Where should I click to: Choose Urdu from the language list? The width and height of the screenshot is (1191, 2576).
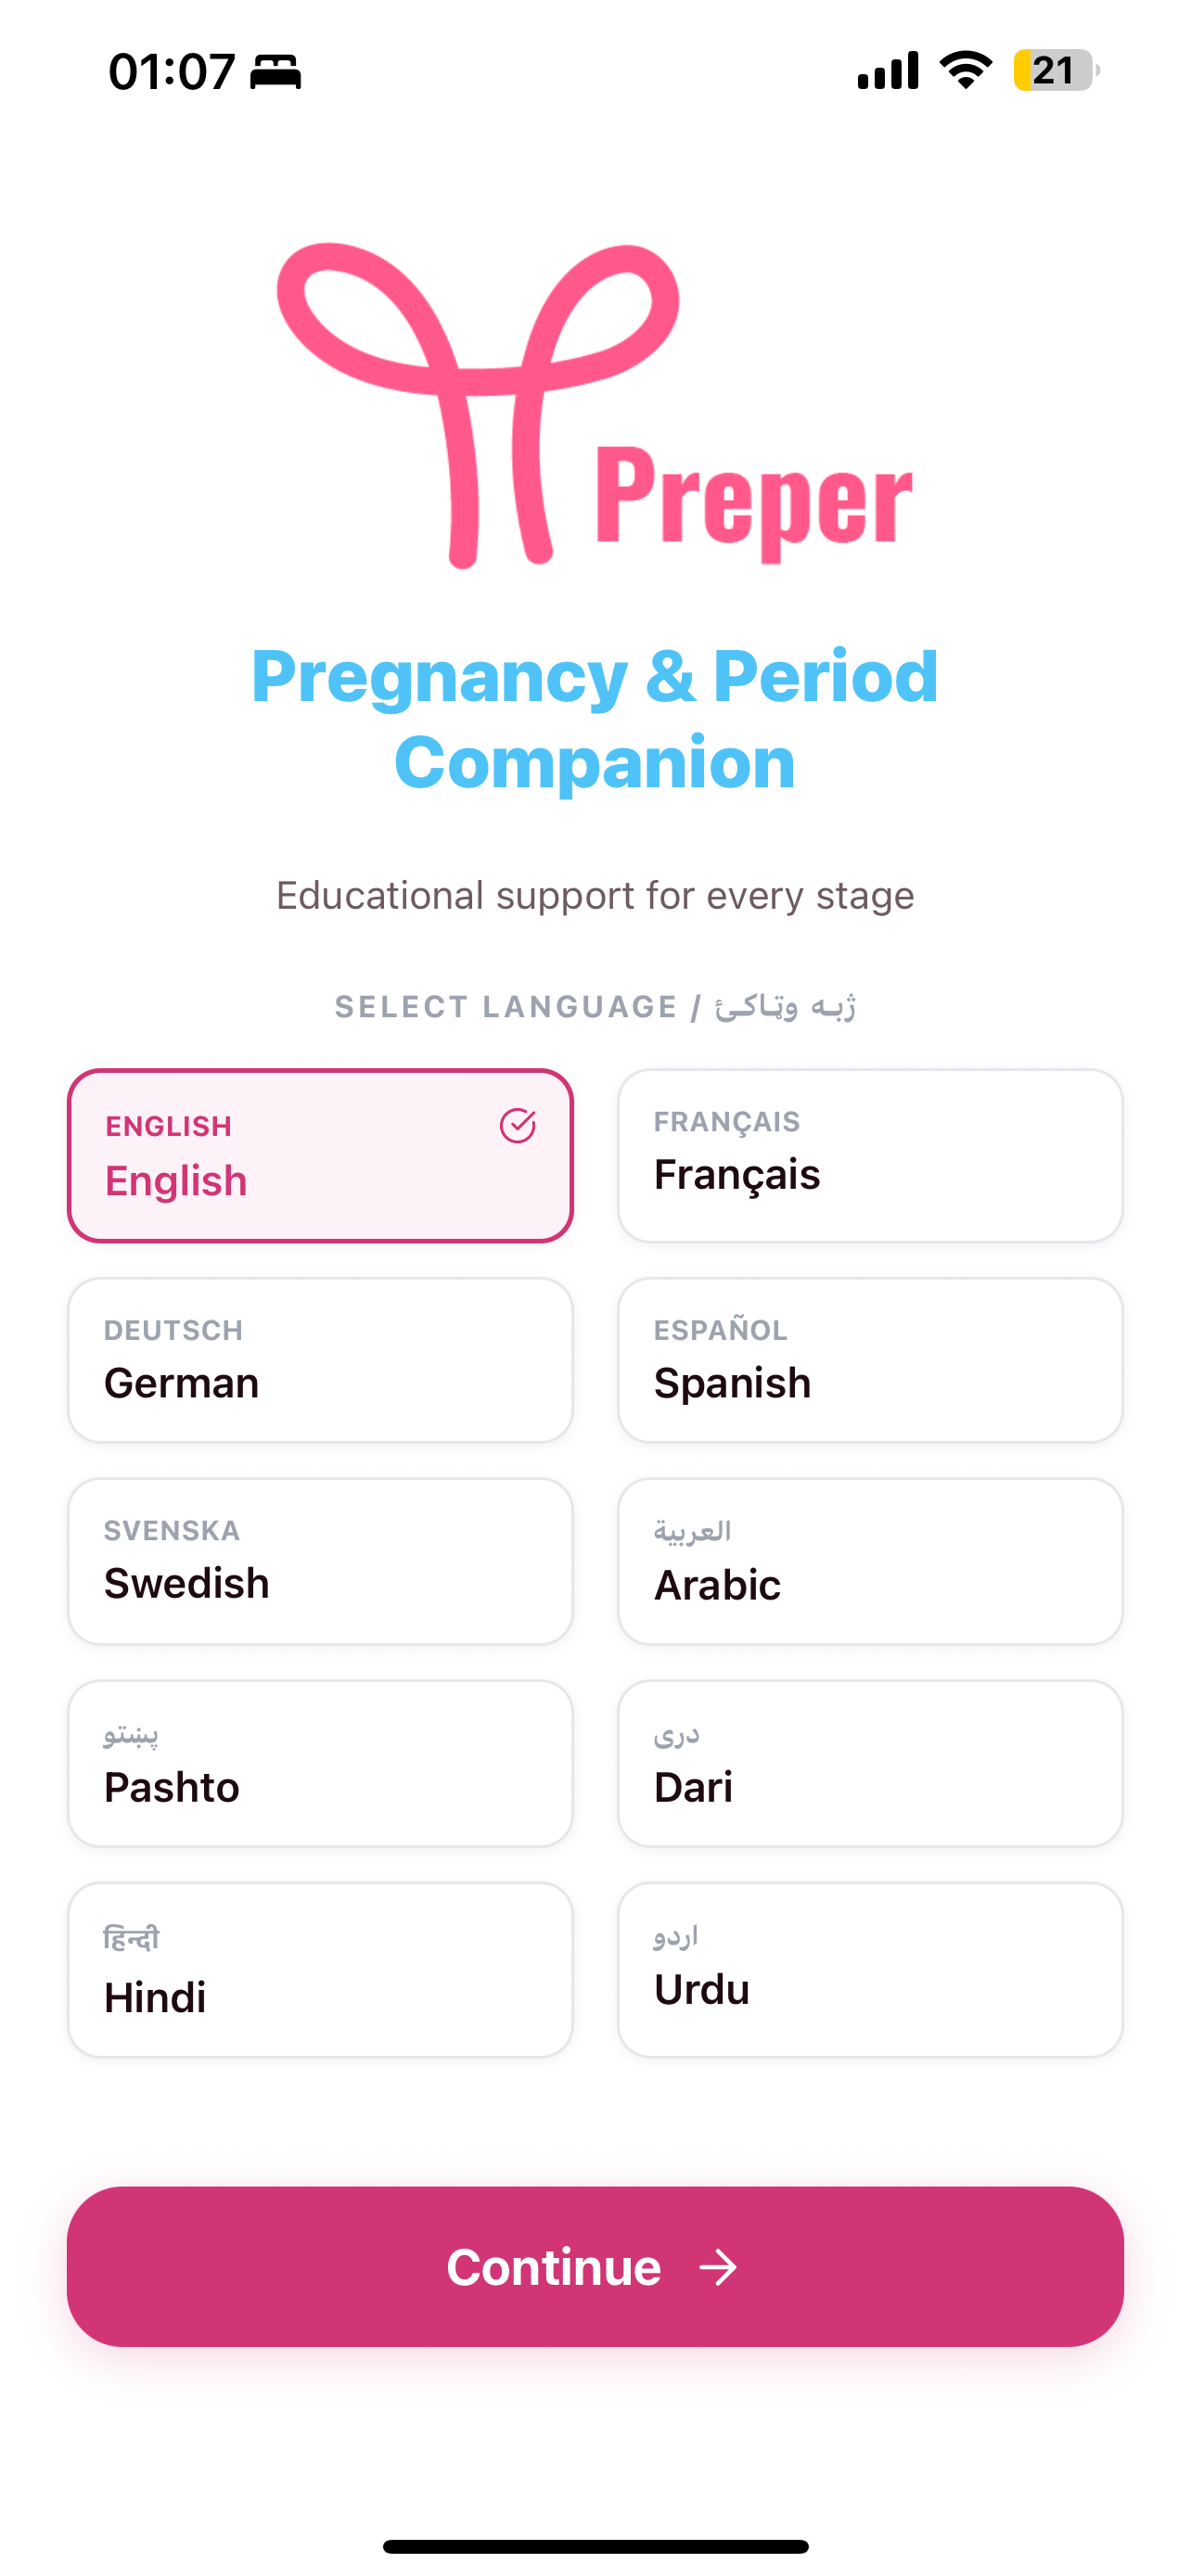(x=870, y=1969)
